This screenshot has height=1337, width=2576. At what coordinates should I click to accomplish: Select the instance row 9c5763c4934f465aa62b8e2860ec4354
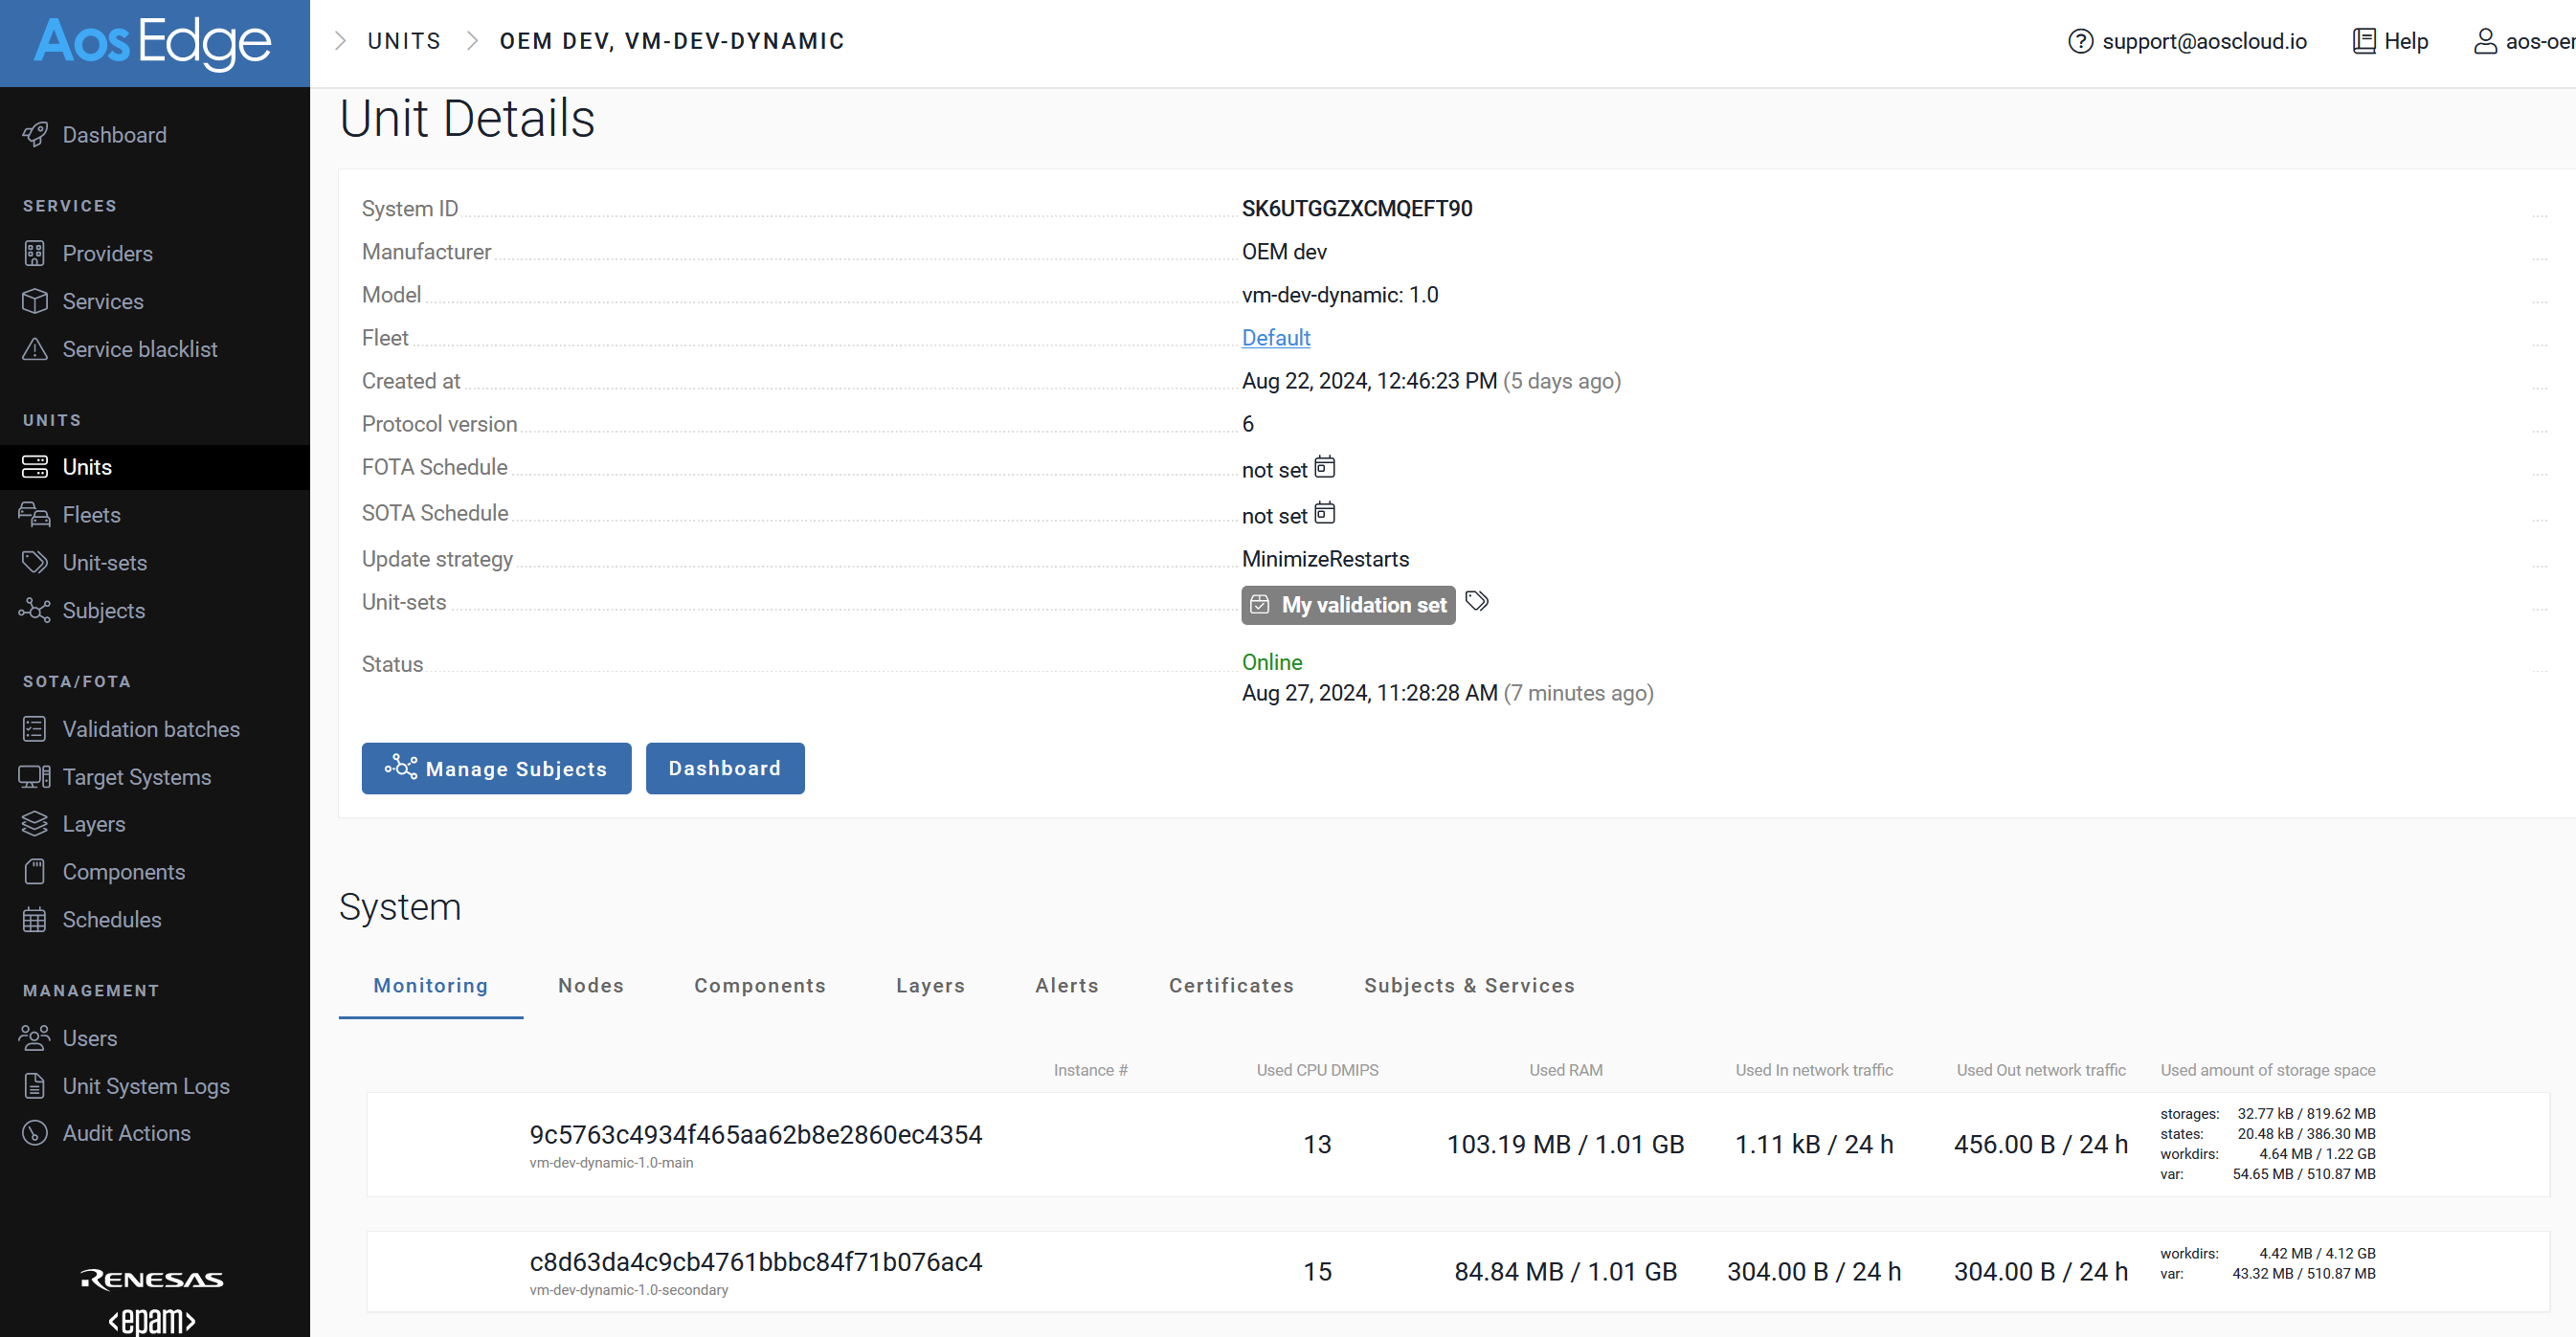click(755, 1135)
